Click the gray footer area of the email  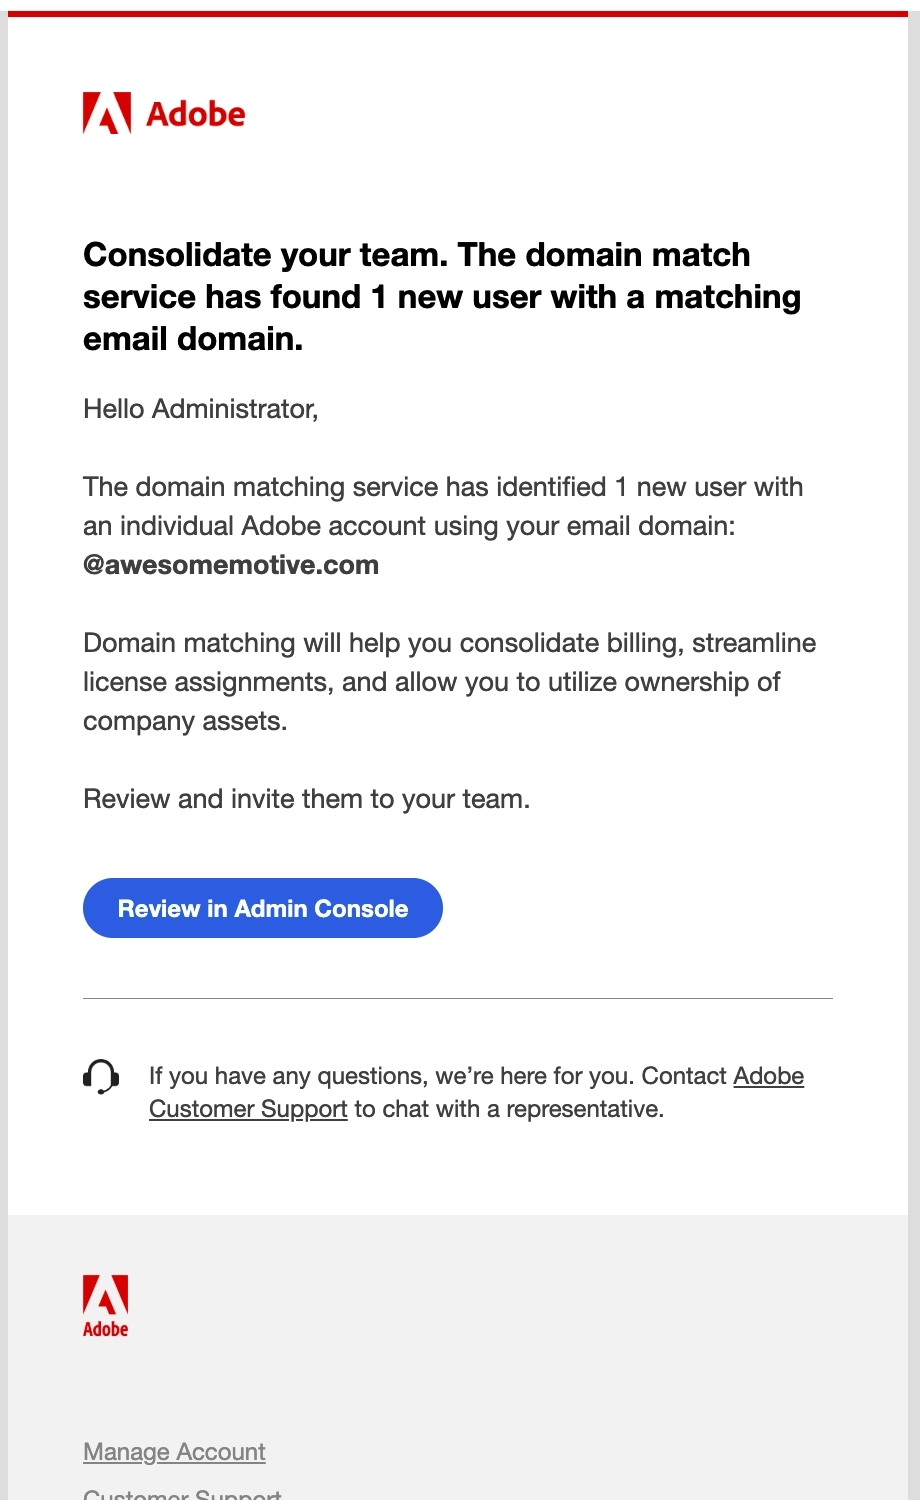[x=600, y=1380]
